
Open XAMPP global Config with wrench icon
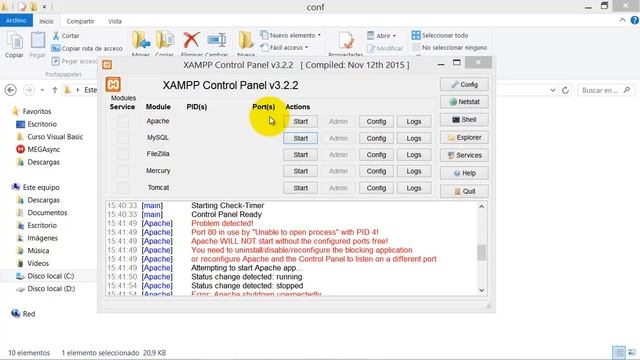click(464, 84)
